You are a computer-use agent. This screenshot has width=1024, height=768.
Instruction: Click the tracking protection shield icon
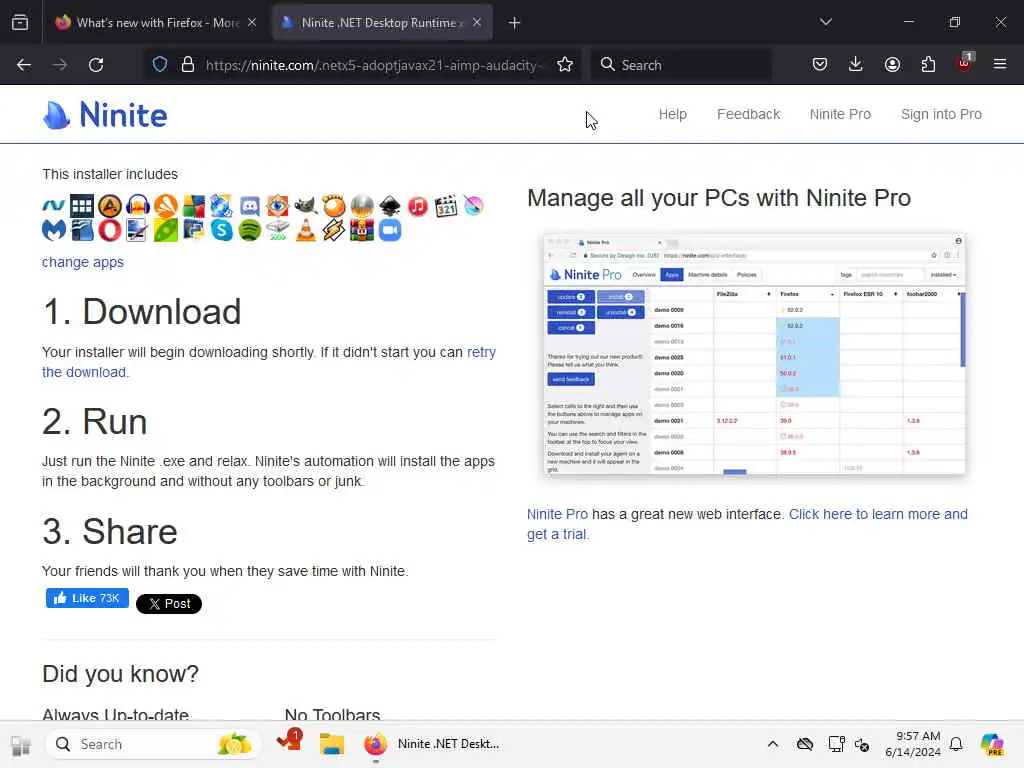(x=160, y=65)
